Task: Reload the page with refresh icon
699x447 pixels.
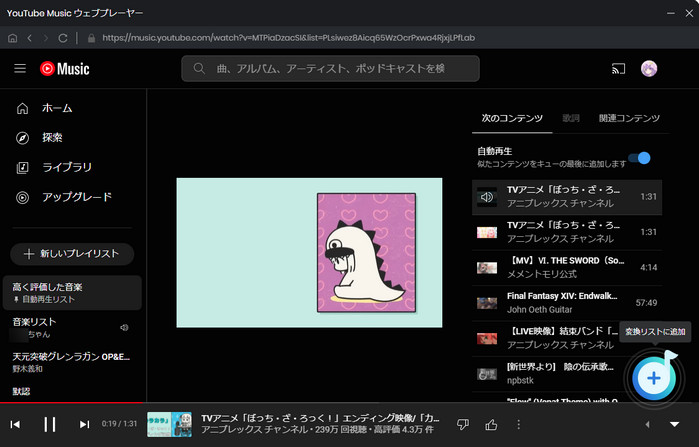Action: 63,38
